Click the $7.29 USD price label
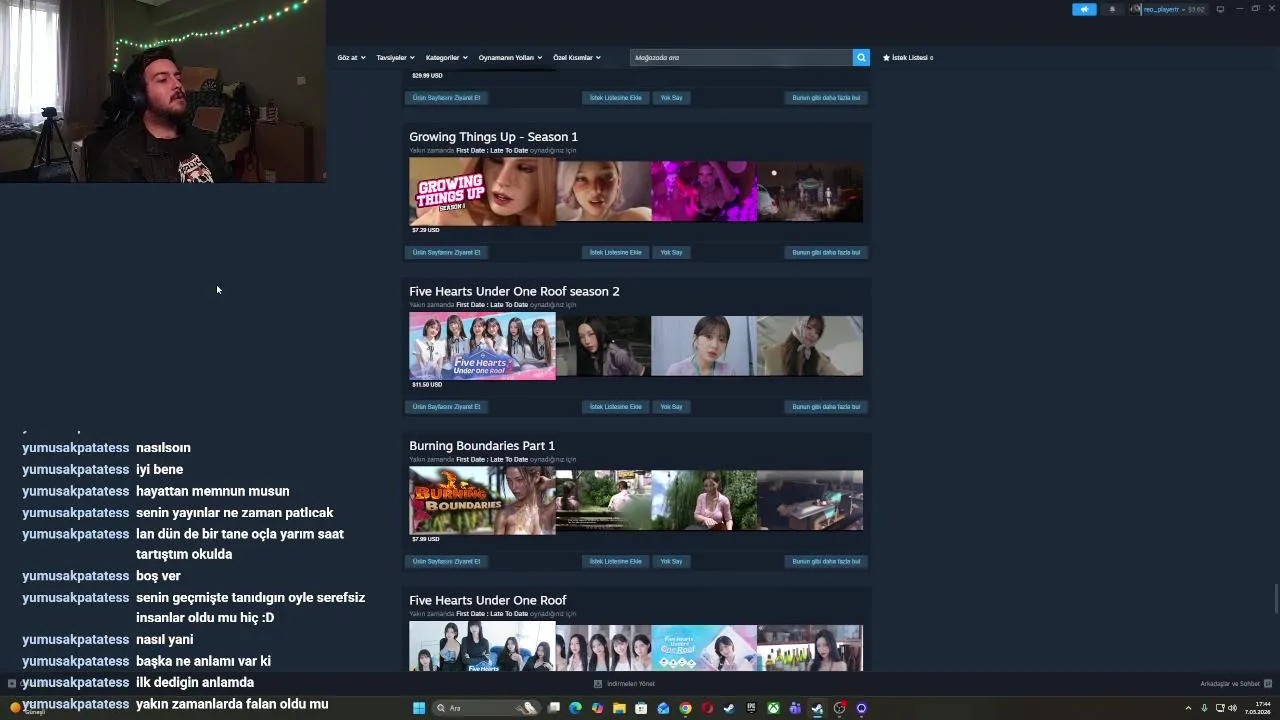1280x720 pixels. [x=426, y=230]
